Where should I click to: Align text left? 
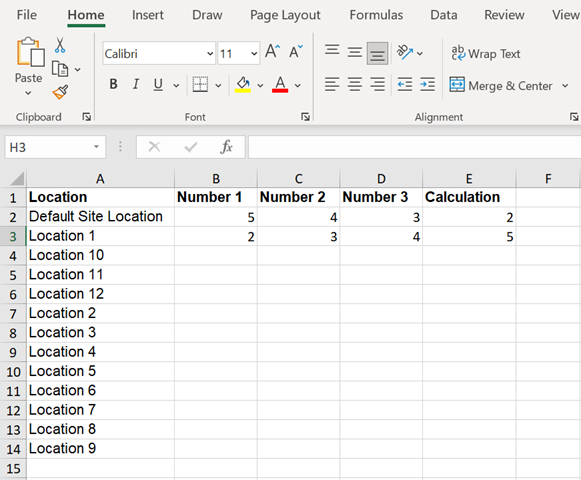[x=332, y=85]
